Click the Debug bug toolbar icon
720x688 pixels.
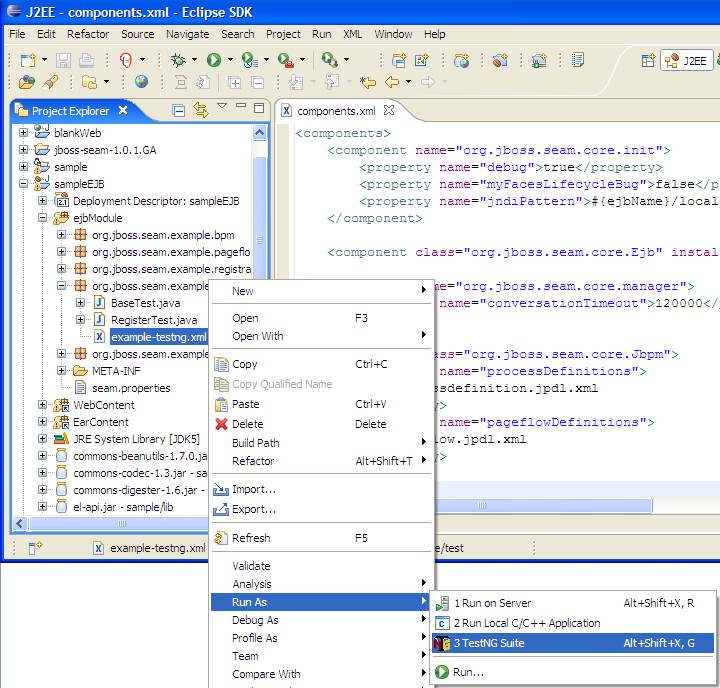[178, 60]
